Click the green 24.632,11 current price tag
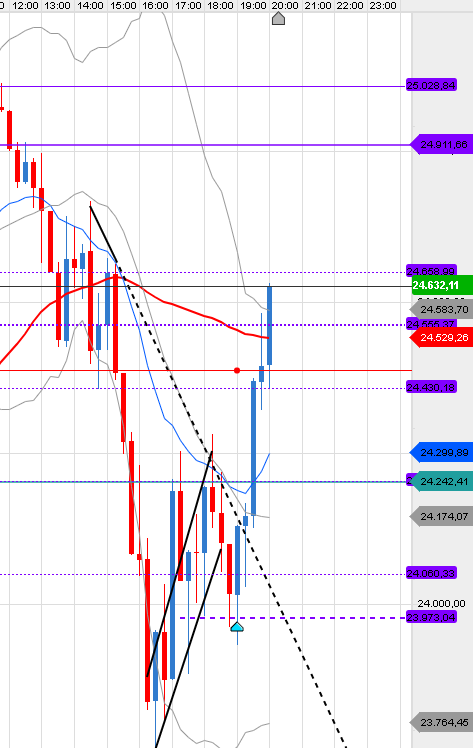Screen dimensions: 473x748 (442, 285)
